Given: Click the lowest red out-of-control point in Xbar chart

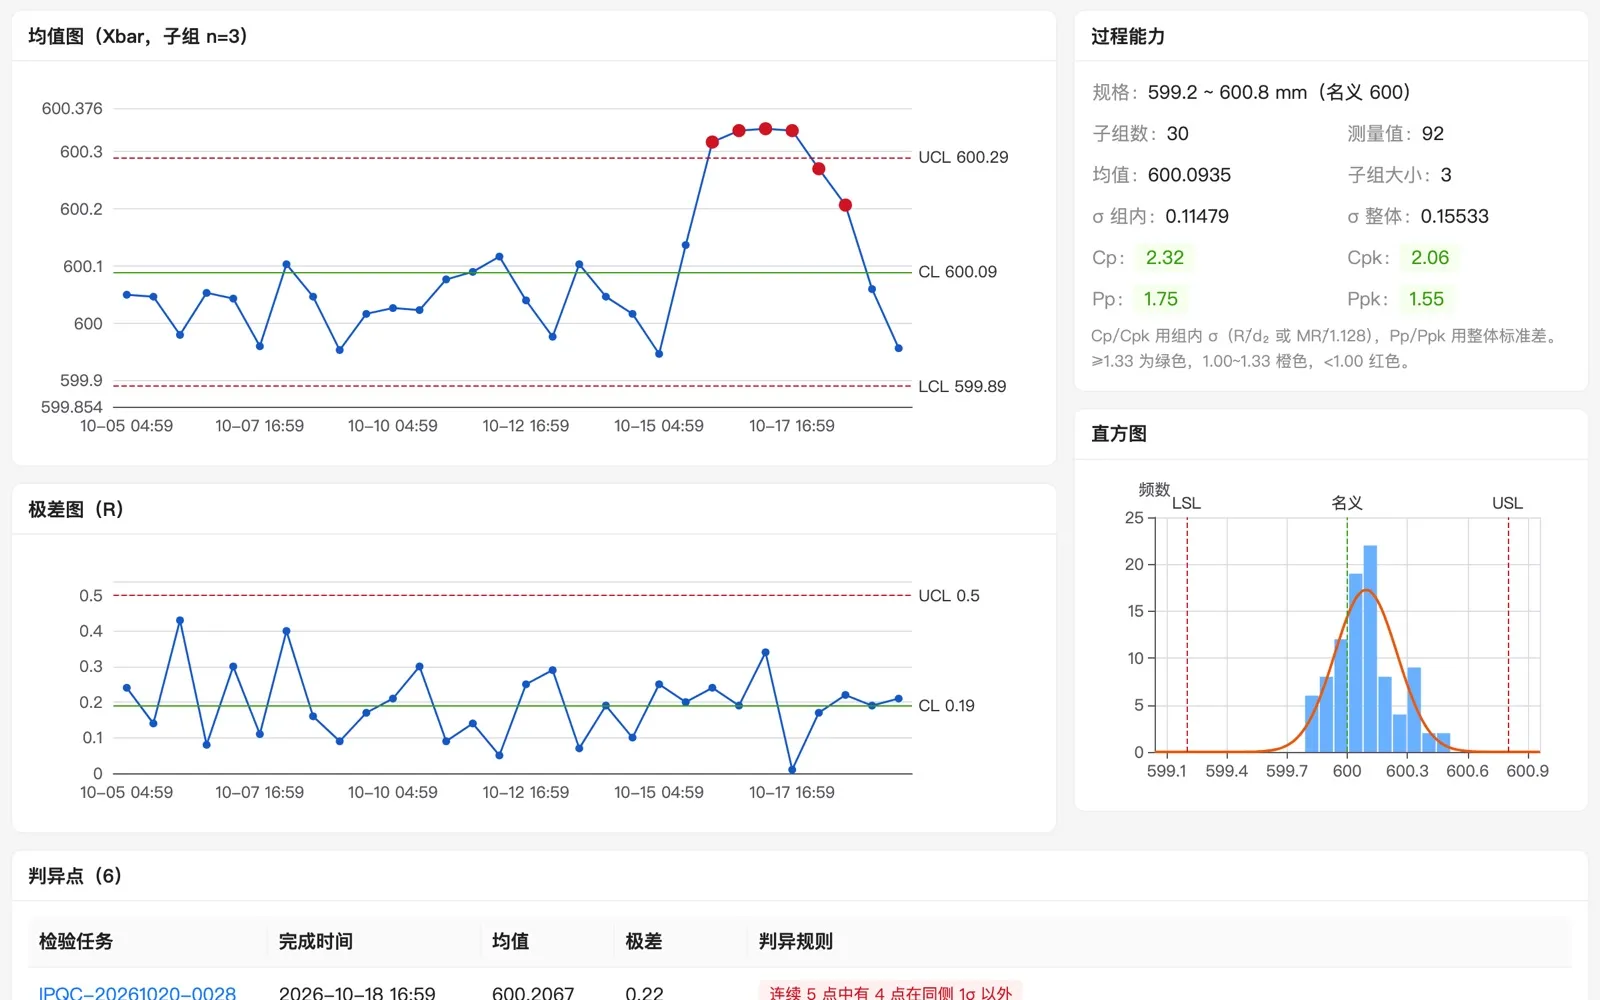Looking at the screenshot, I should [845, 205].
